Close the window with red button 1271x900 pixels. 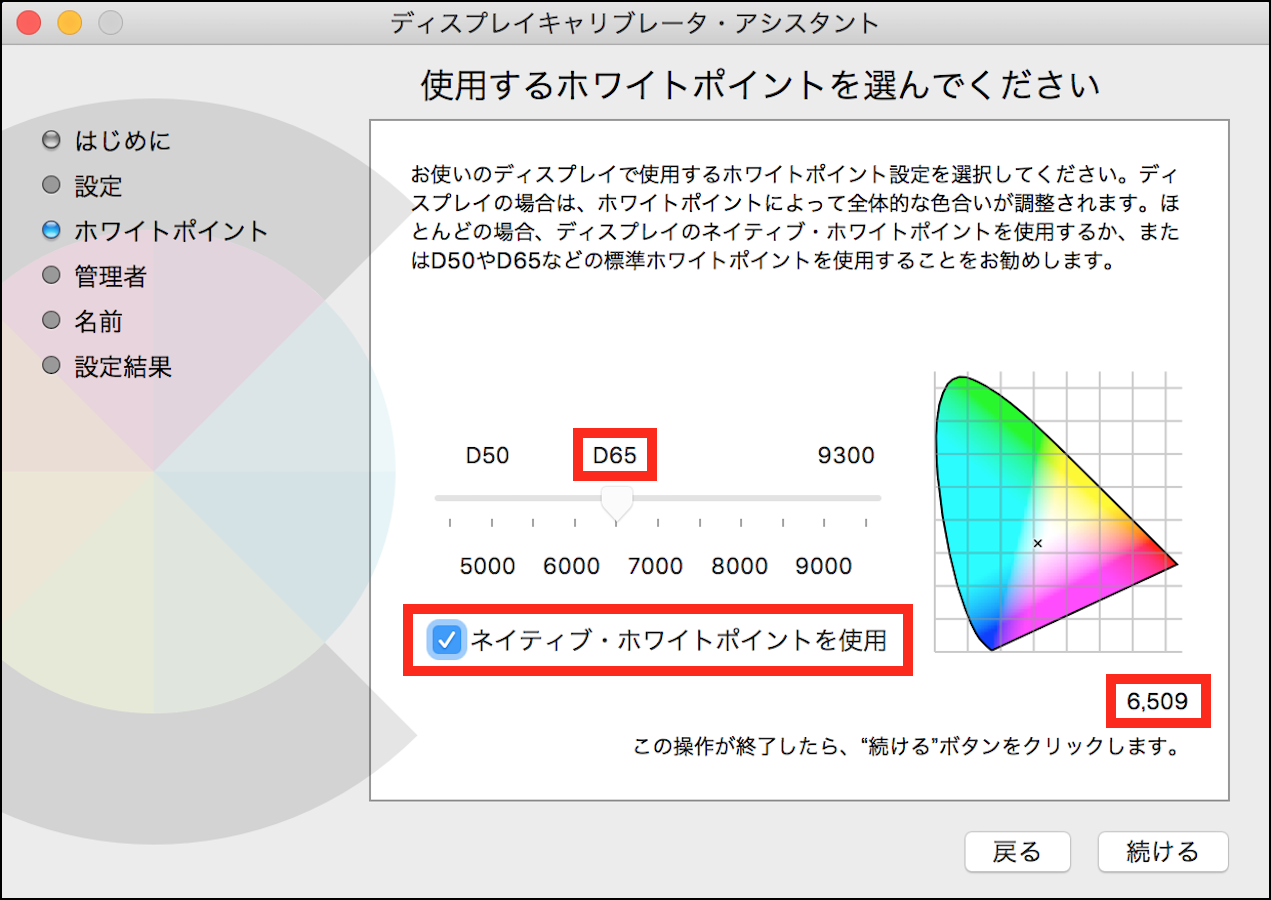(30, 22)
